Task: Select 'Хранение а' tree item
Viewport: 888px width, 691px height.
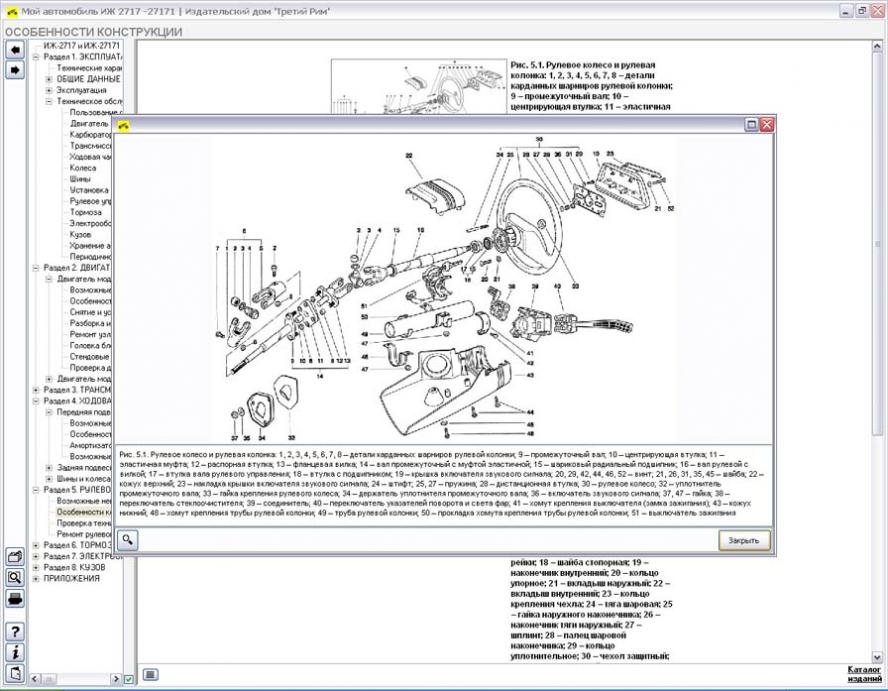Action: point(90,246)
